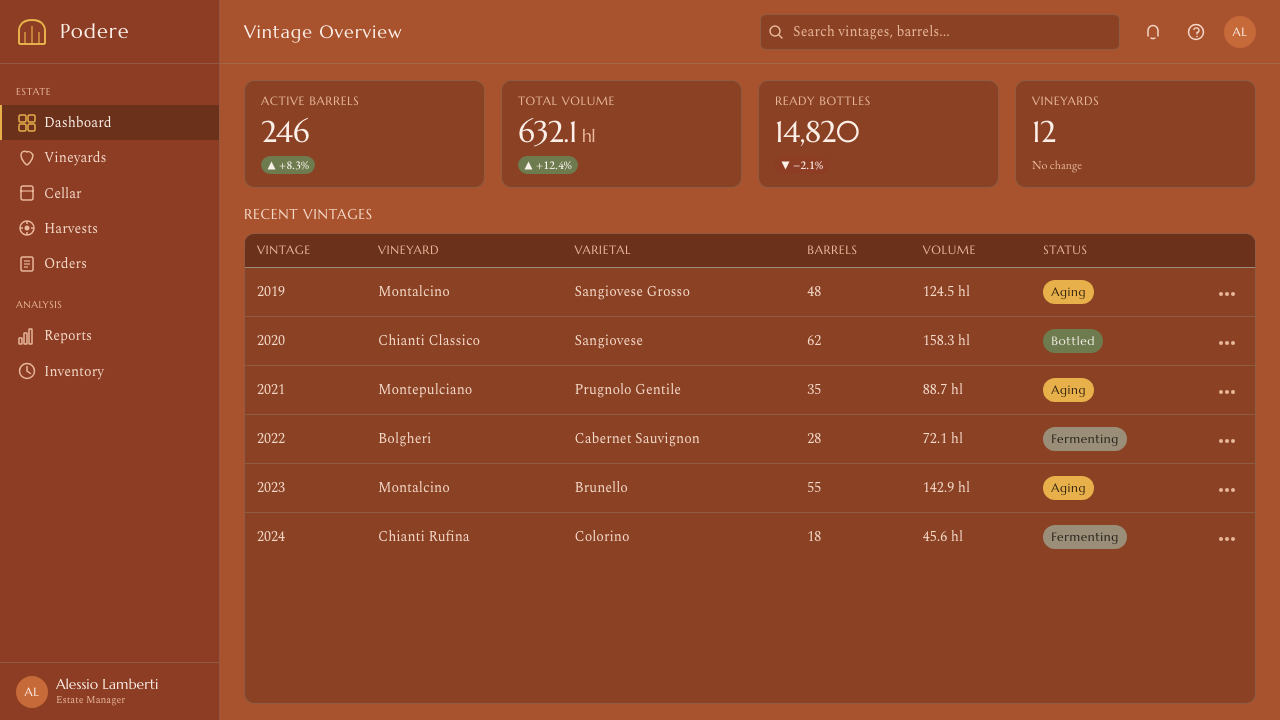The height and width of the screenshot is (720, 1280).
Task: Select the Sangiovese Grosso cell
Action: click(632, 292)
